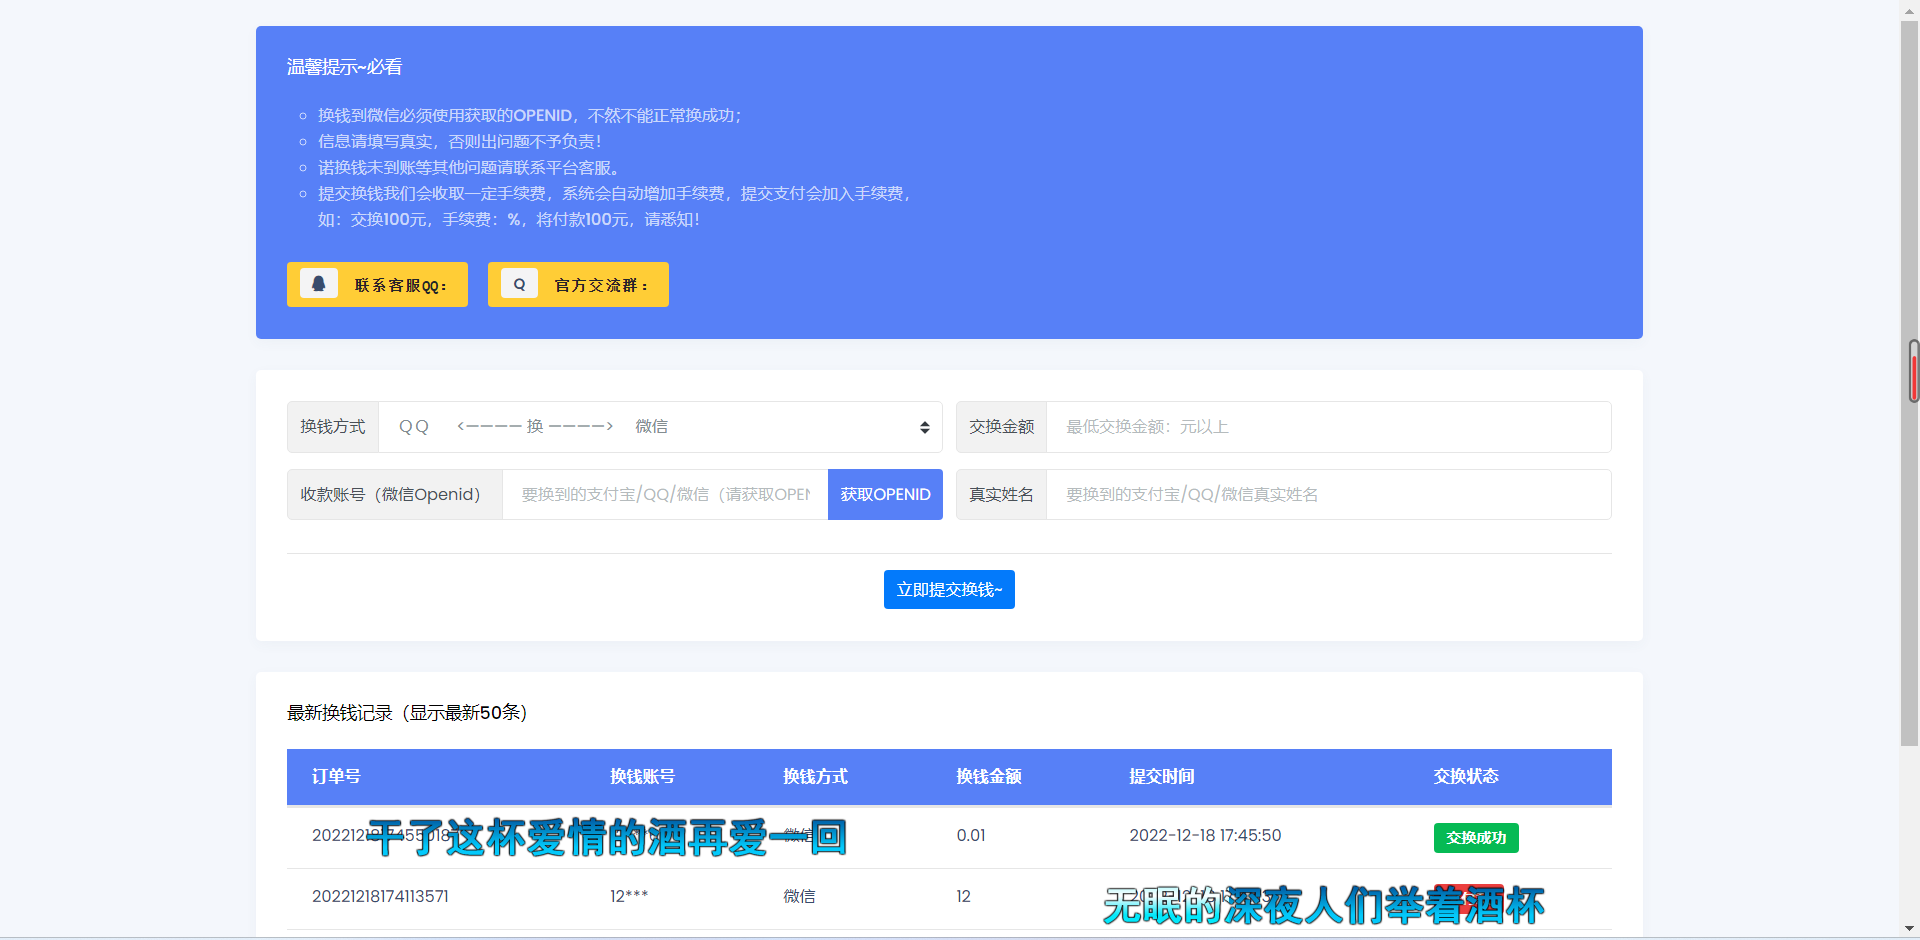The height and width of the screenshot is (940, 1920).
Task: Click the 温馨提示~必看 notice heading
Action: [x=342, y=67]
